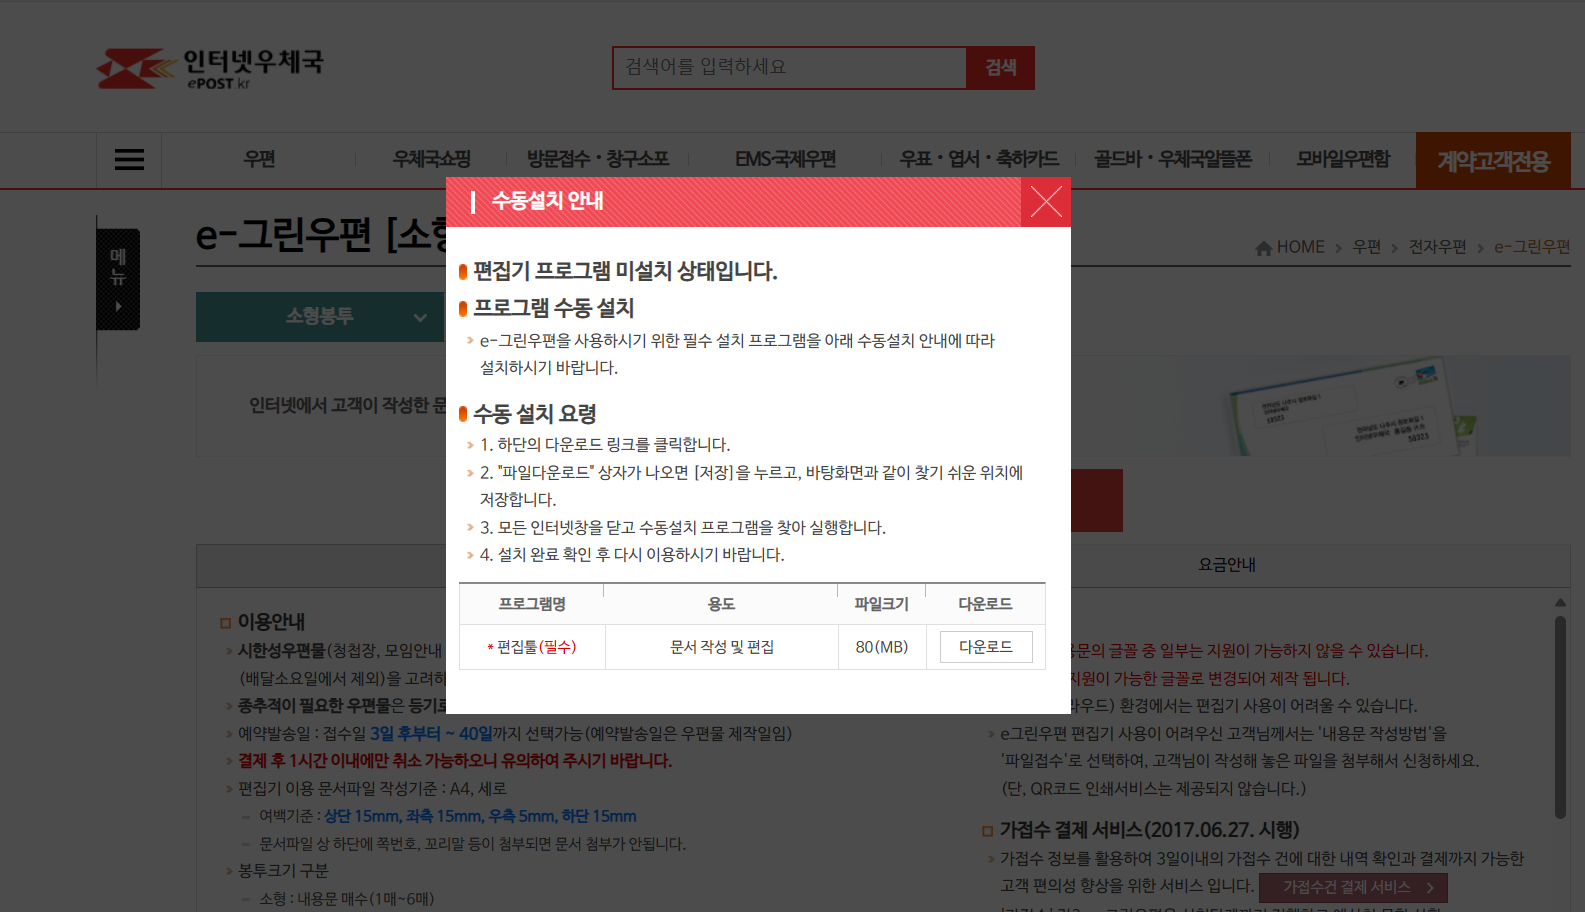1585x912 pixels.
Task: Switch to the 요금안내 tab
Action: 1227,565
